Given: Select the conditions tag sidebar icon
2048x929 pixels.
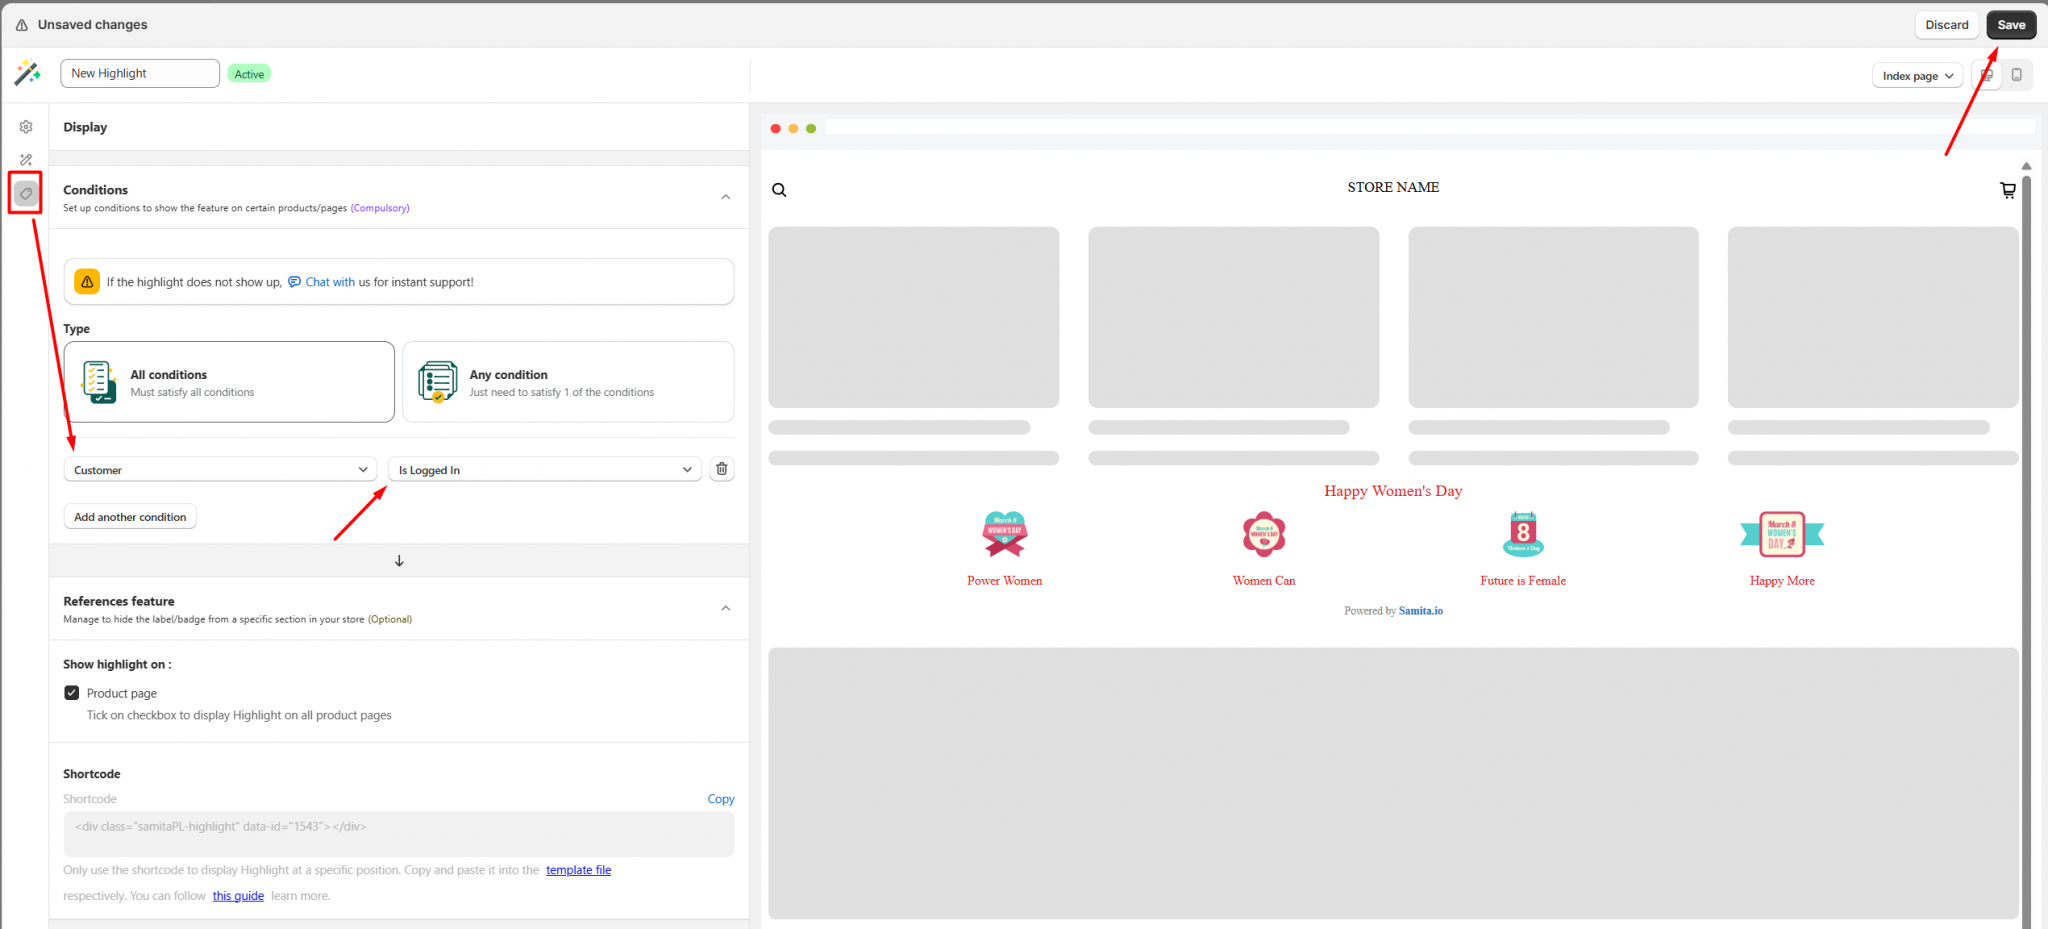Looking at the screenshot, I should click(x=26, y=193).
